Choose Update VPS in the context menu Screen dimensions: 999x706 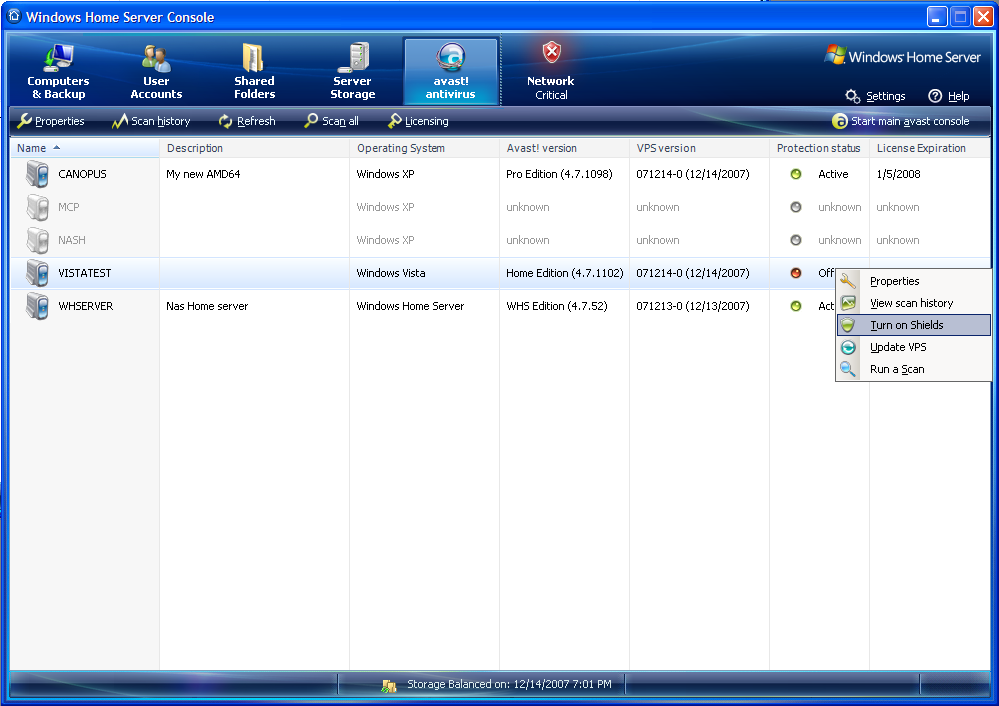[x=914, y=347]
